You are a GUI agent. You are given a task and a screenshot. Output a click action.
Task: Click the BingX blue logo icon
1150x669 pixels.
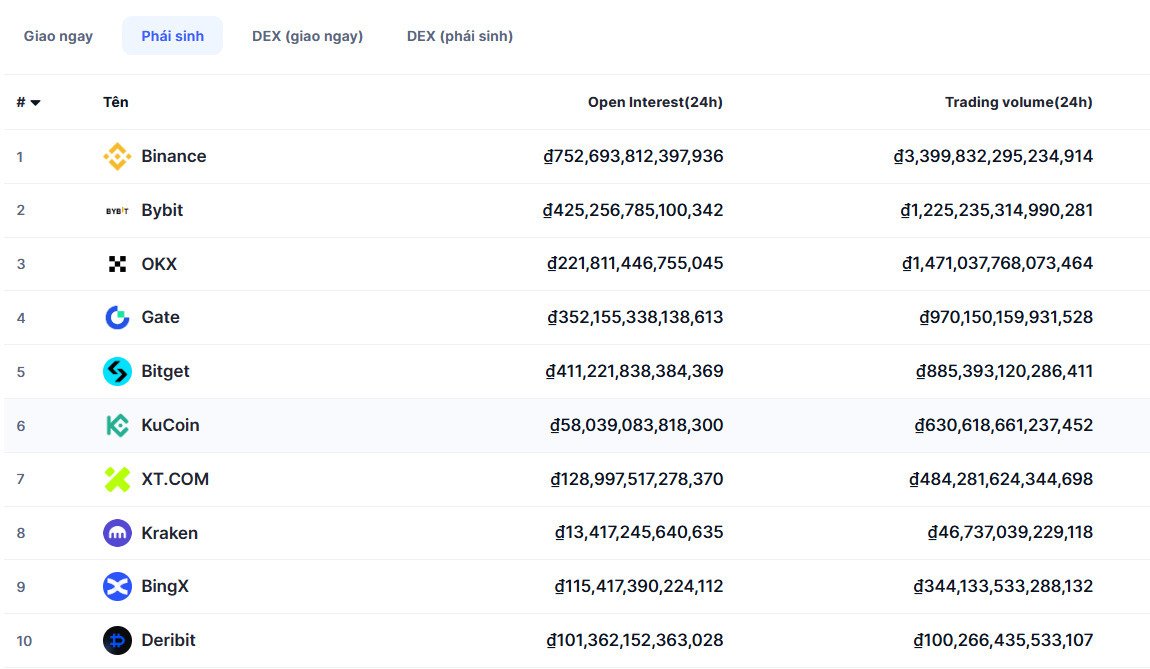tap(117, 587)
